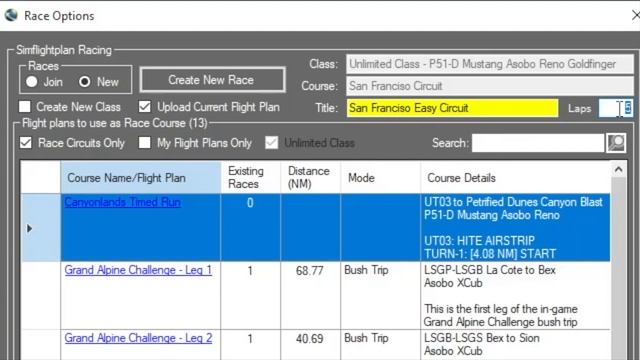Toggle Upload Current Flight Plan checkbox
The height and width of the screenshot is (360, 640).
(x=144, y=107)
